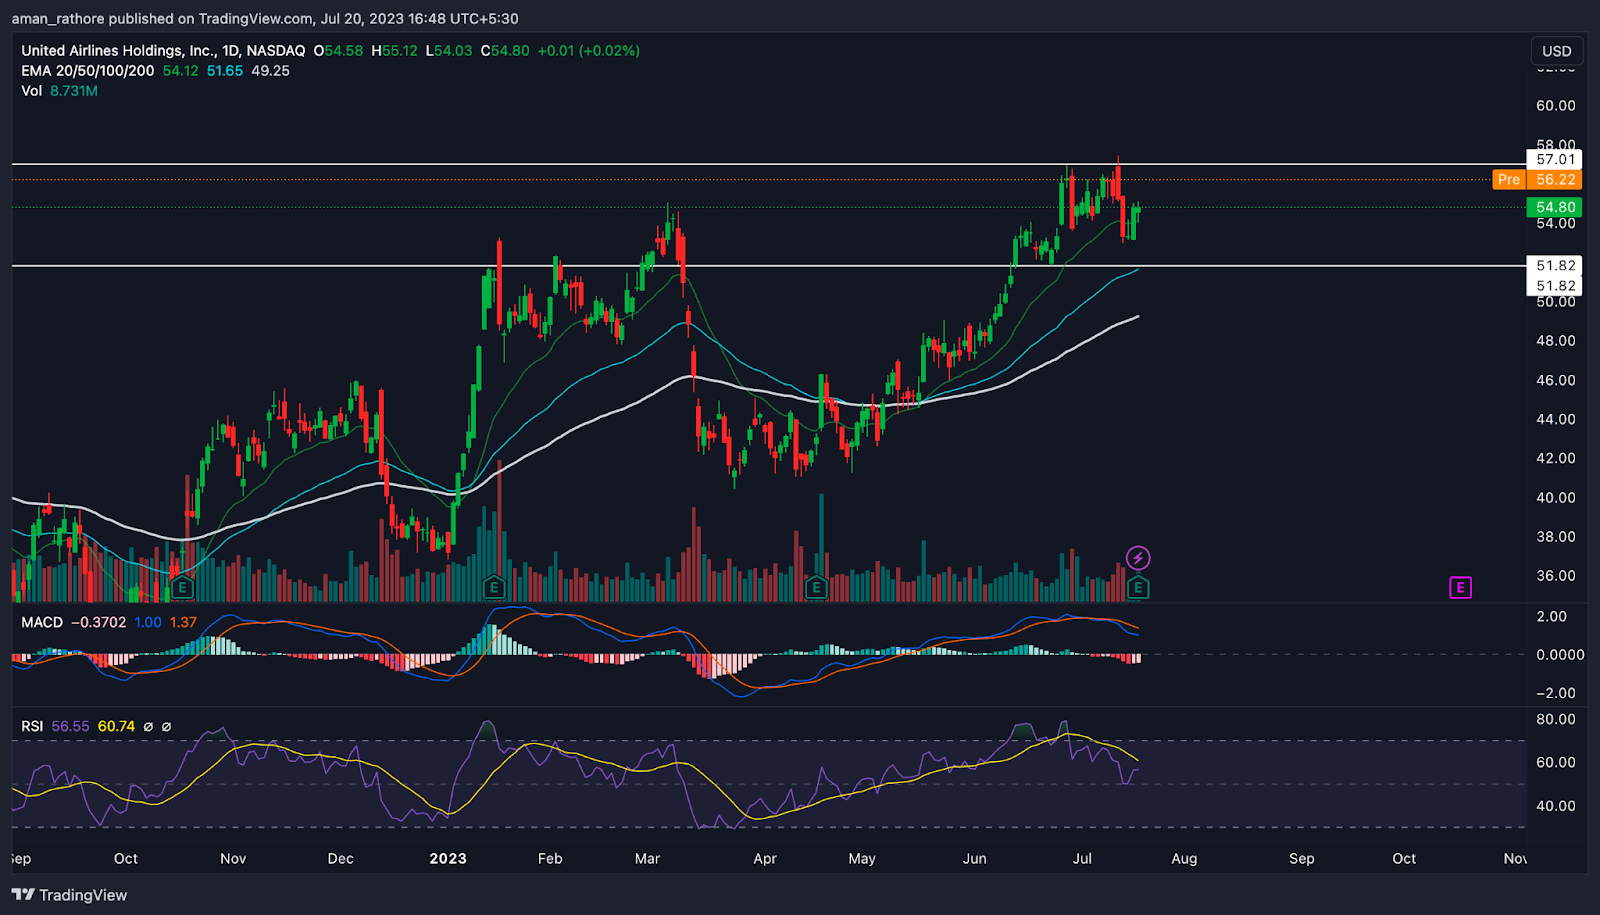This screenshot has height=915, width=1600.
Task: Click the 60.00 price axis label
Action: pyautogui.click(x=1555, y=105)
